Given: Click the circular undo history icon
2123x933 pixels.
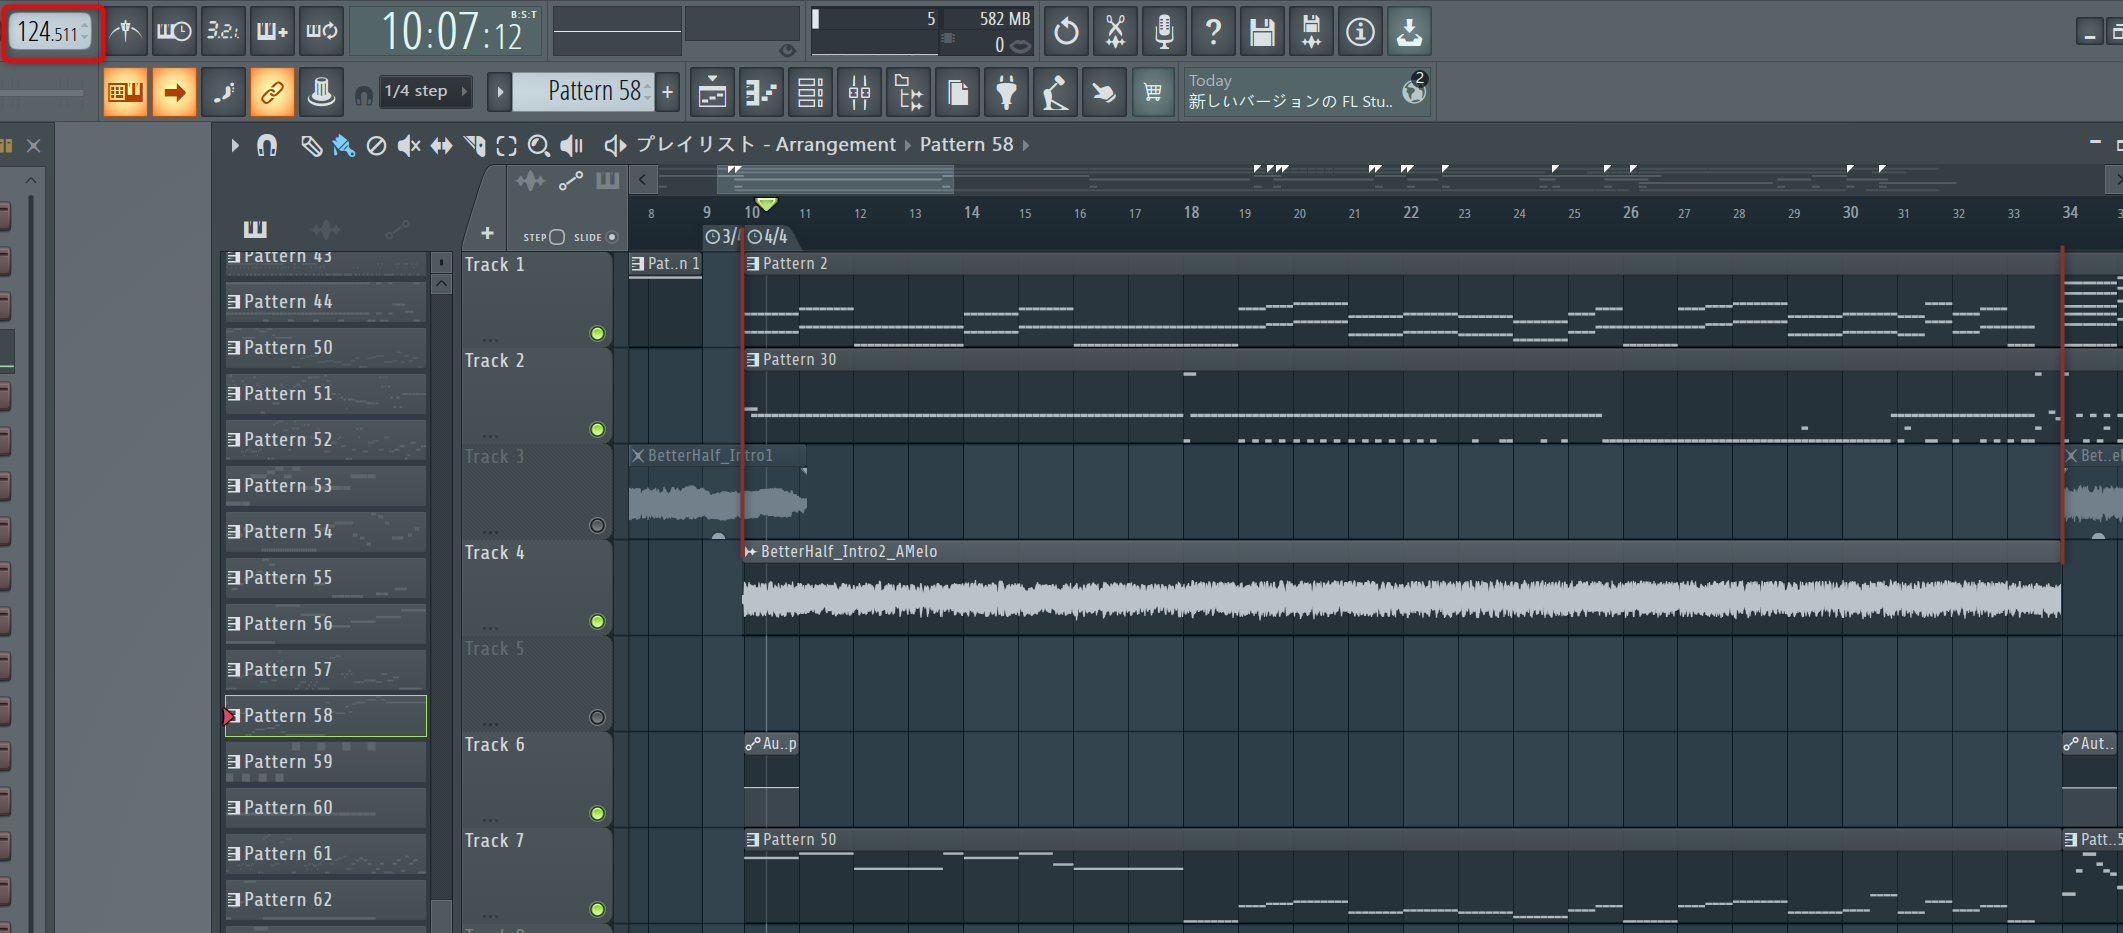Looking at the screenshot, I should 1067,32.
